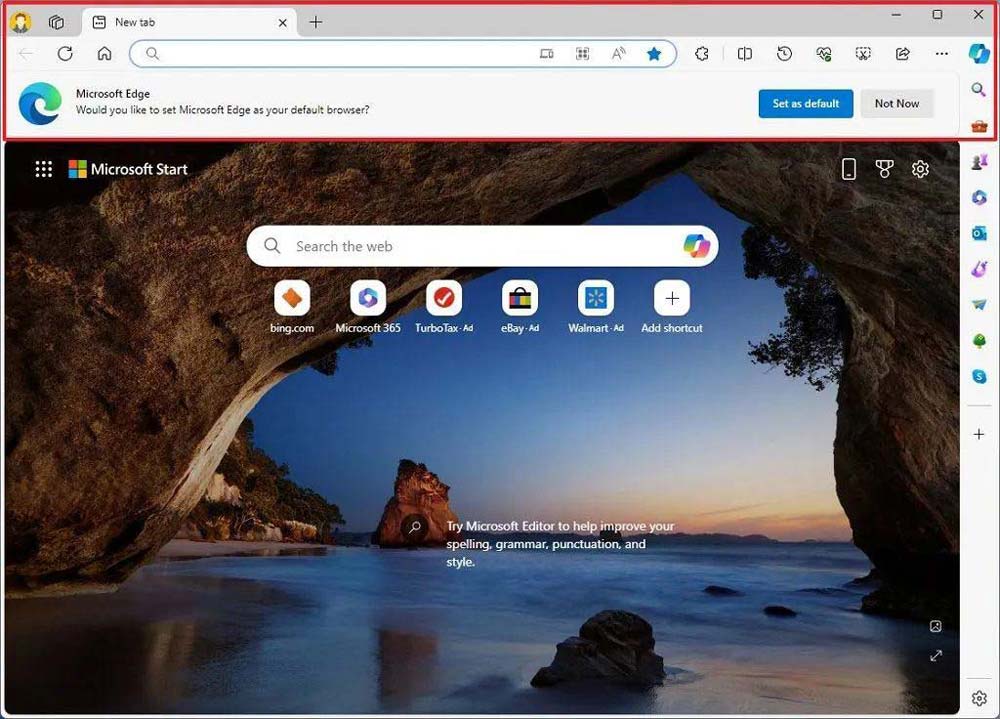The image size is (1000, 719).
Task: Expand the background image to fullscreen
Action: 936,656
